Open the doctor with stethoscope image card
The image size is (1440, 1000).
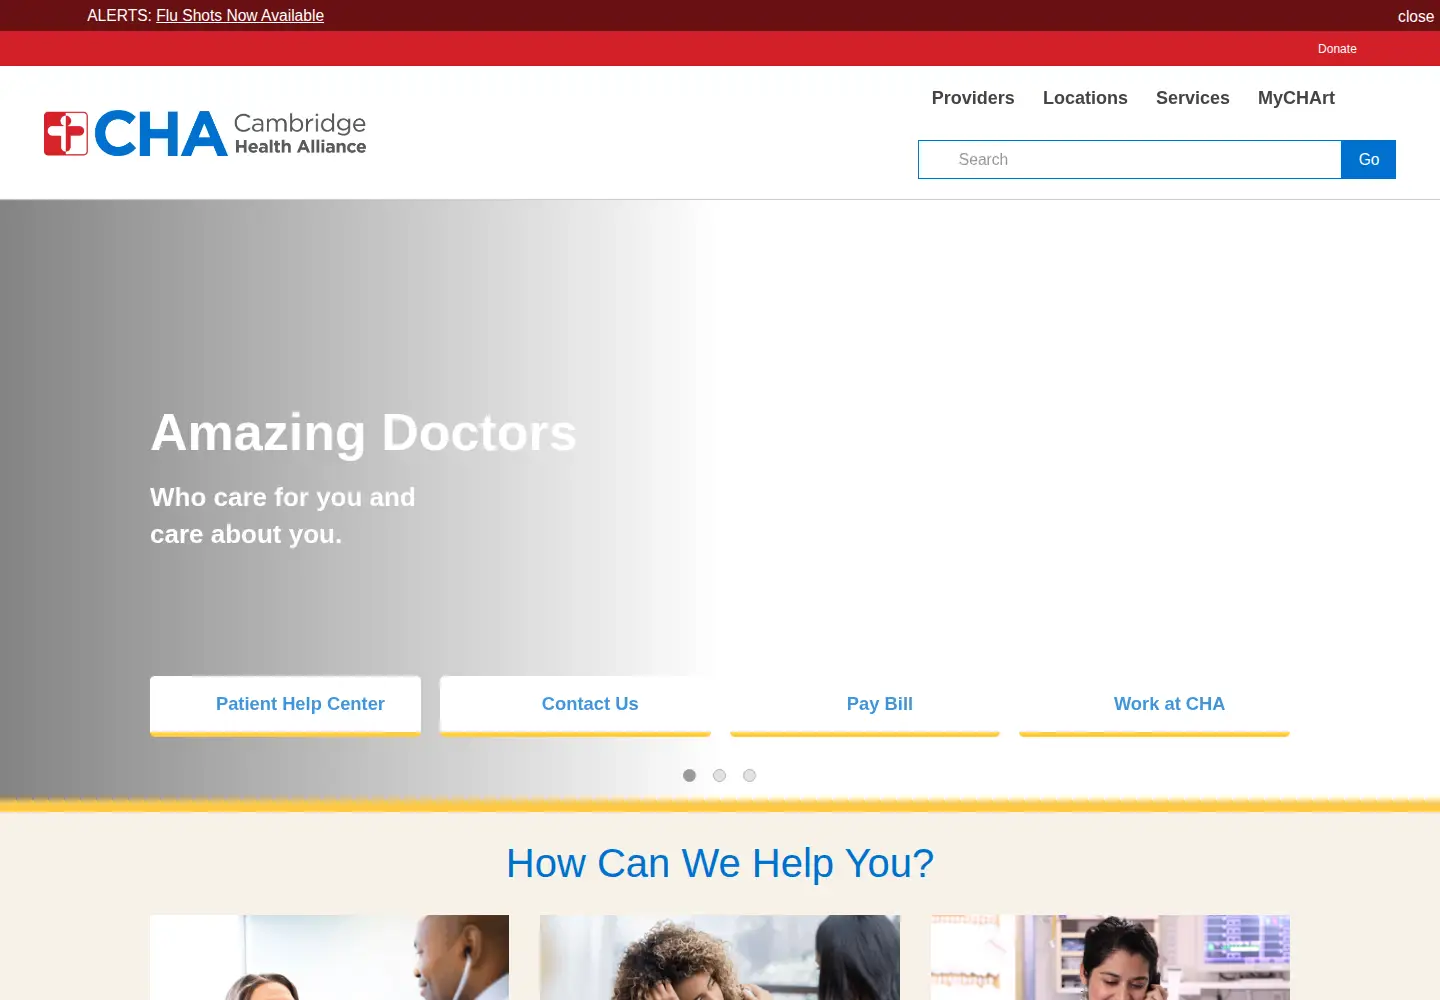pos(329,957)
